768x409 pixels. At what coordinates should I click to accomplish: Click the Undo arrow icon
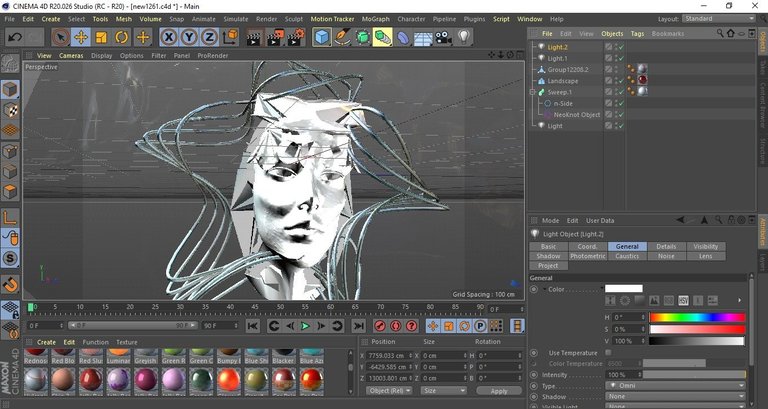click(x=15, y=37)
